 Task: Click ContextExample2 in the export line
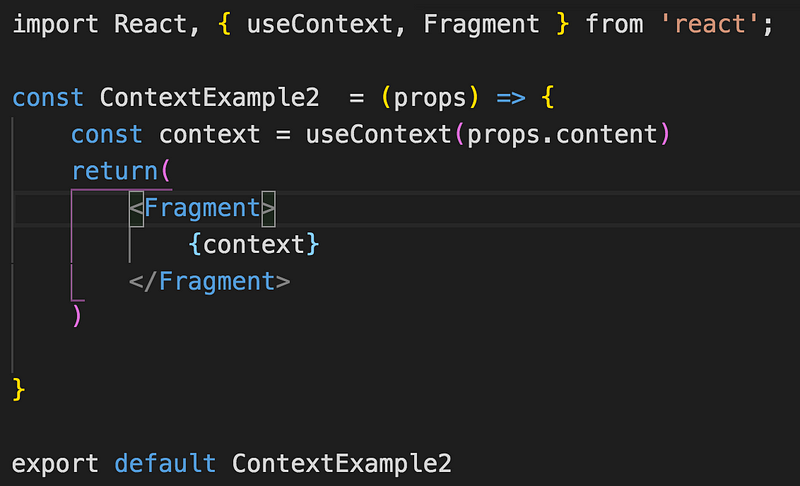342,463
